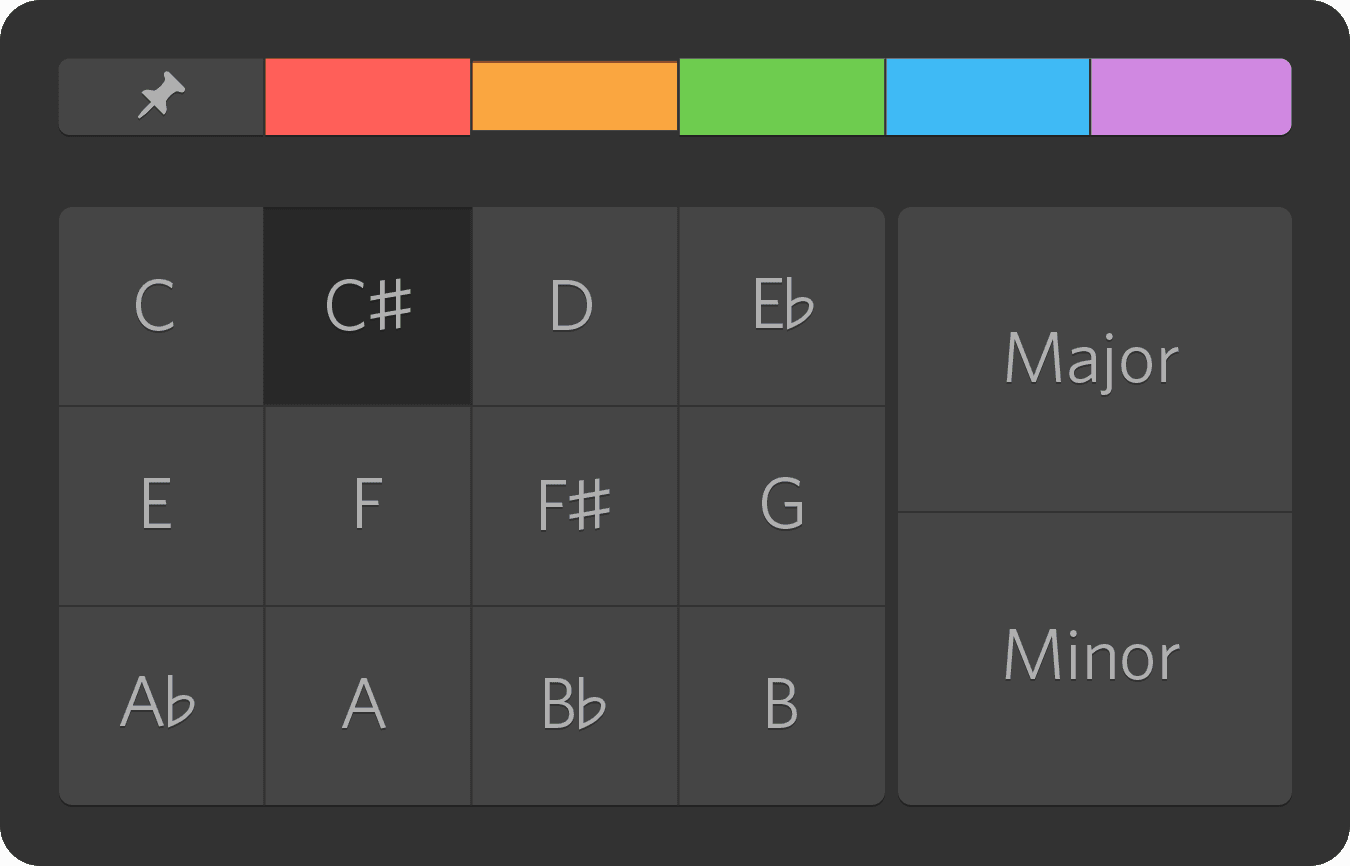Select the E♭ note button

781,306
